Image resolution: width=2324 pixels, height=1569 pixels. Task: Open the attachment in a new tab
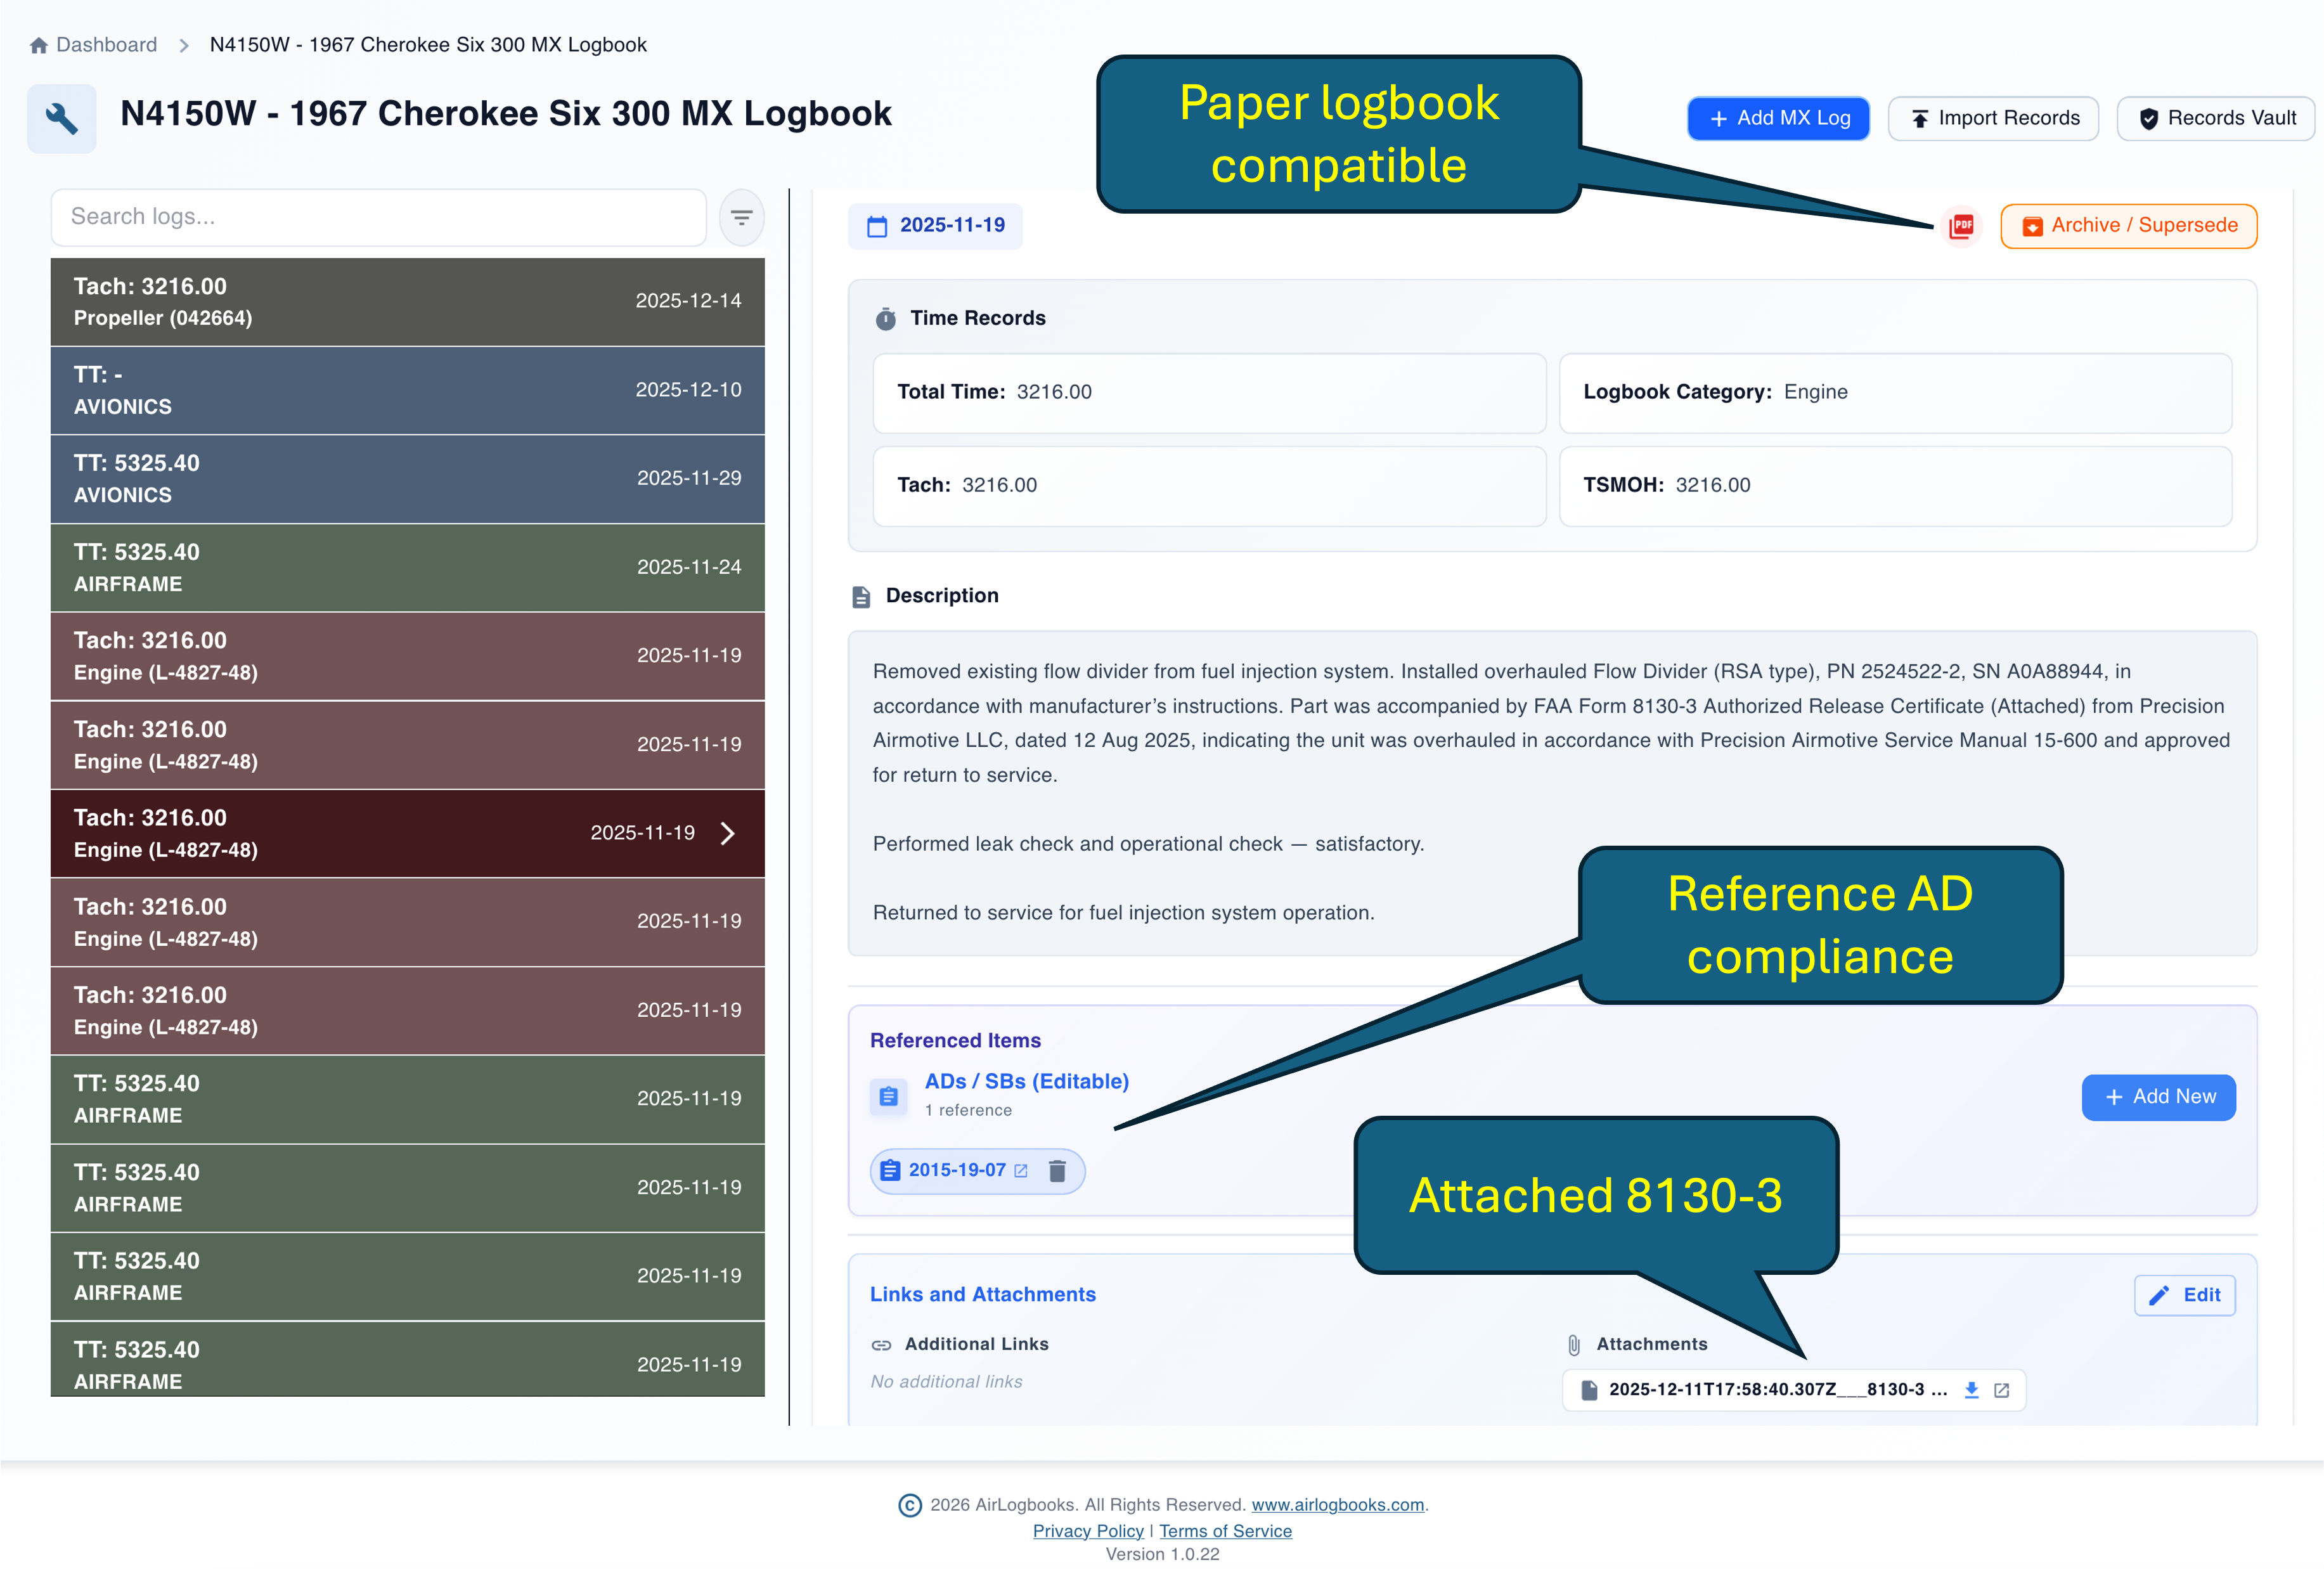pos(2000,1389)
